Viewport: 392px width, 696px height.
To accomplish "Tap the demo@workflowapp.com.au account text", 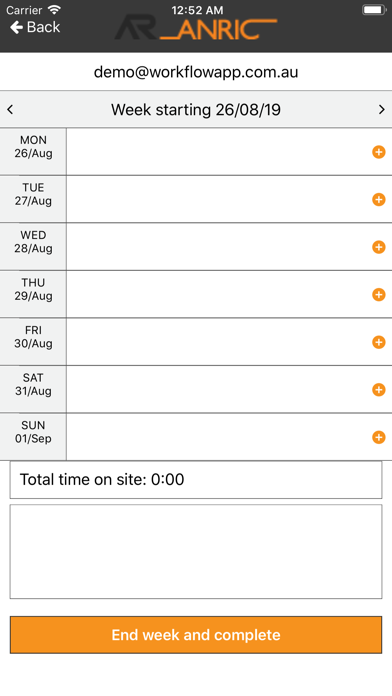I will (196, 72).
